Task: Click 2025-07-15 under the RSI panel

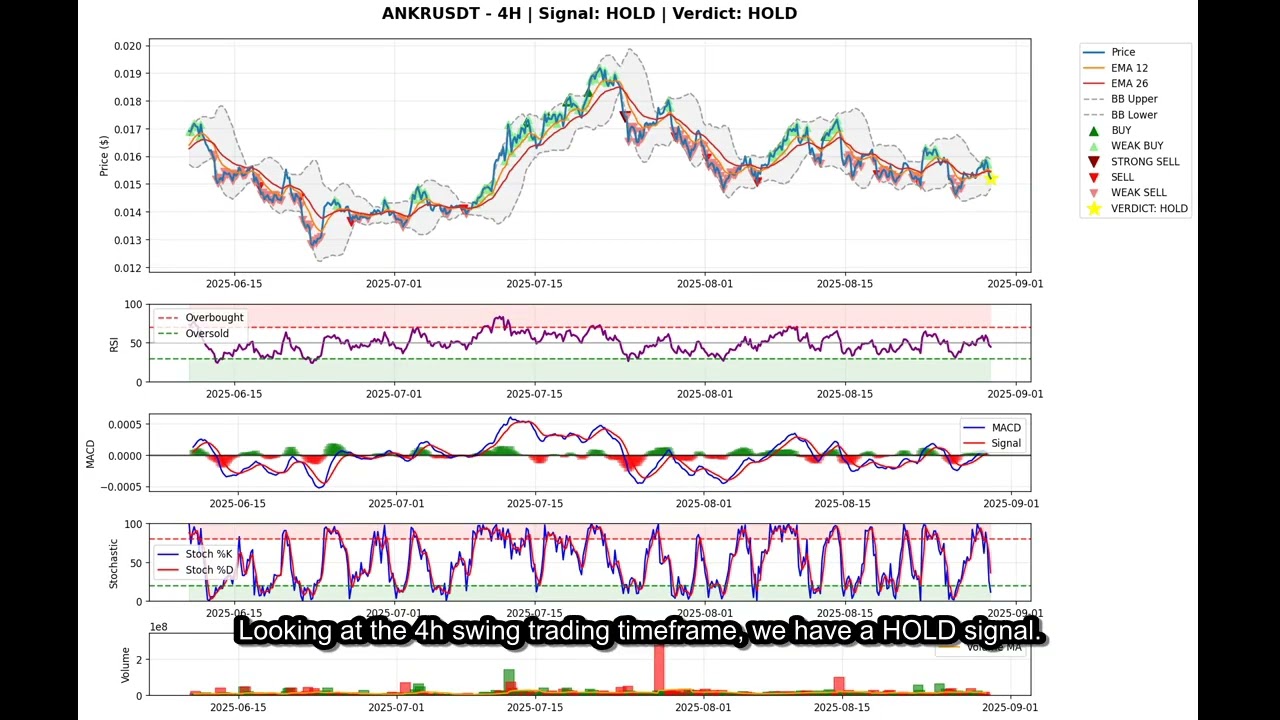Action: click(x=534, y=394)
